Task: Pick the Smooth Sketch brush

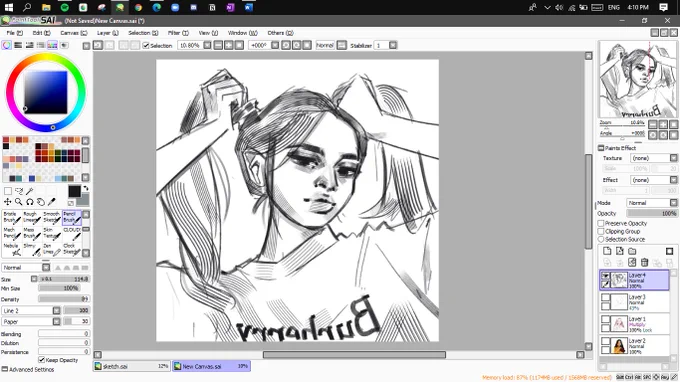Action: (x=52, y=217)
